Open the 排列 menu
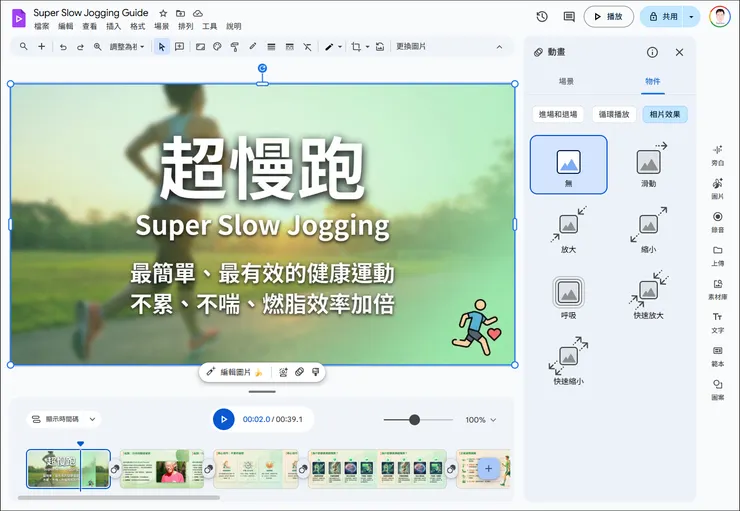Image resolution: width=740 pixels, height=511 pixels. [x=185, y=26]
